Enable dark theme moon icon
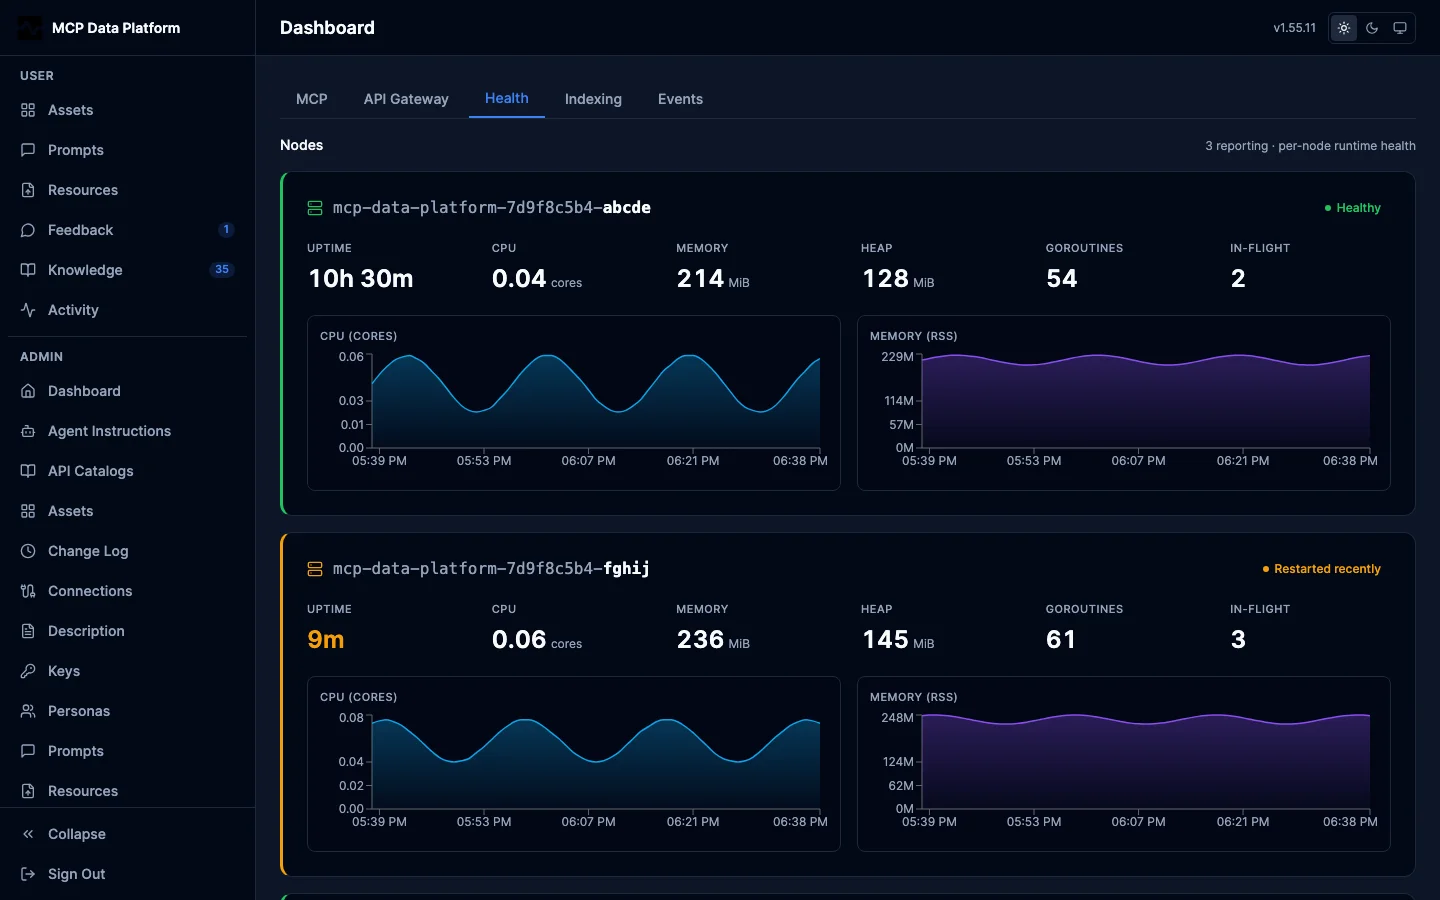 [x=1372, y=28]
